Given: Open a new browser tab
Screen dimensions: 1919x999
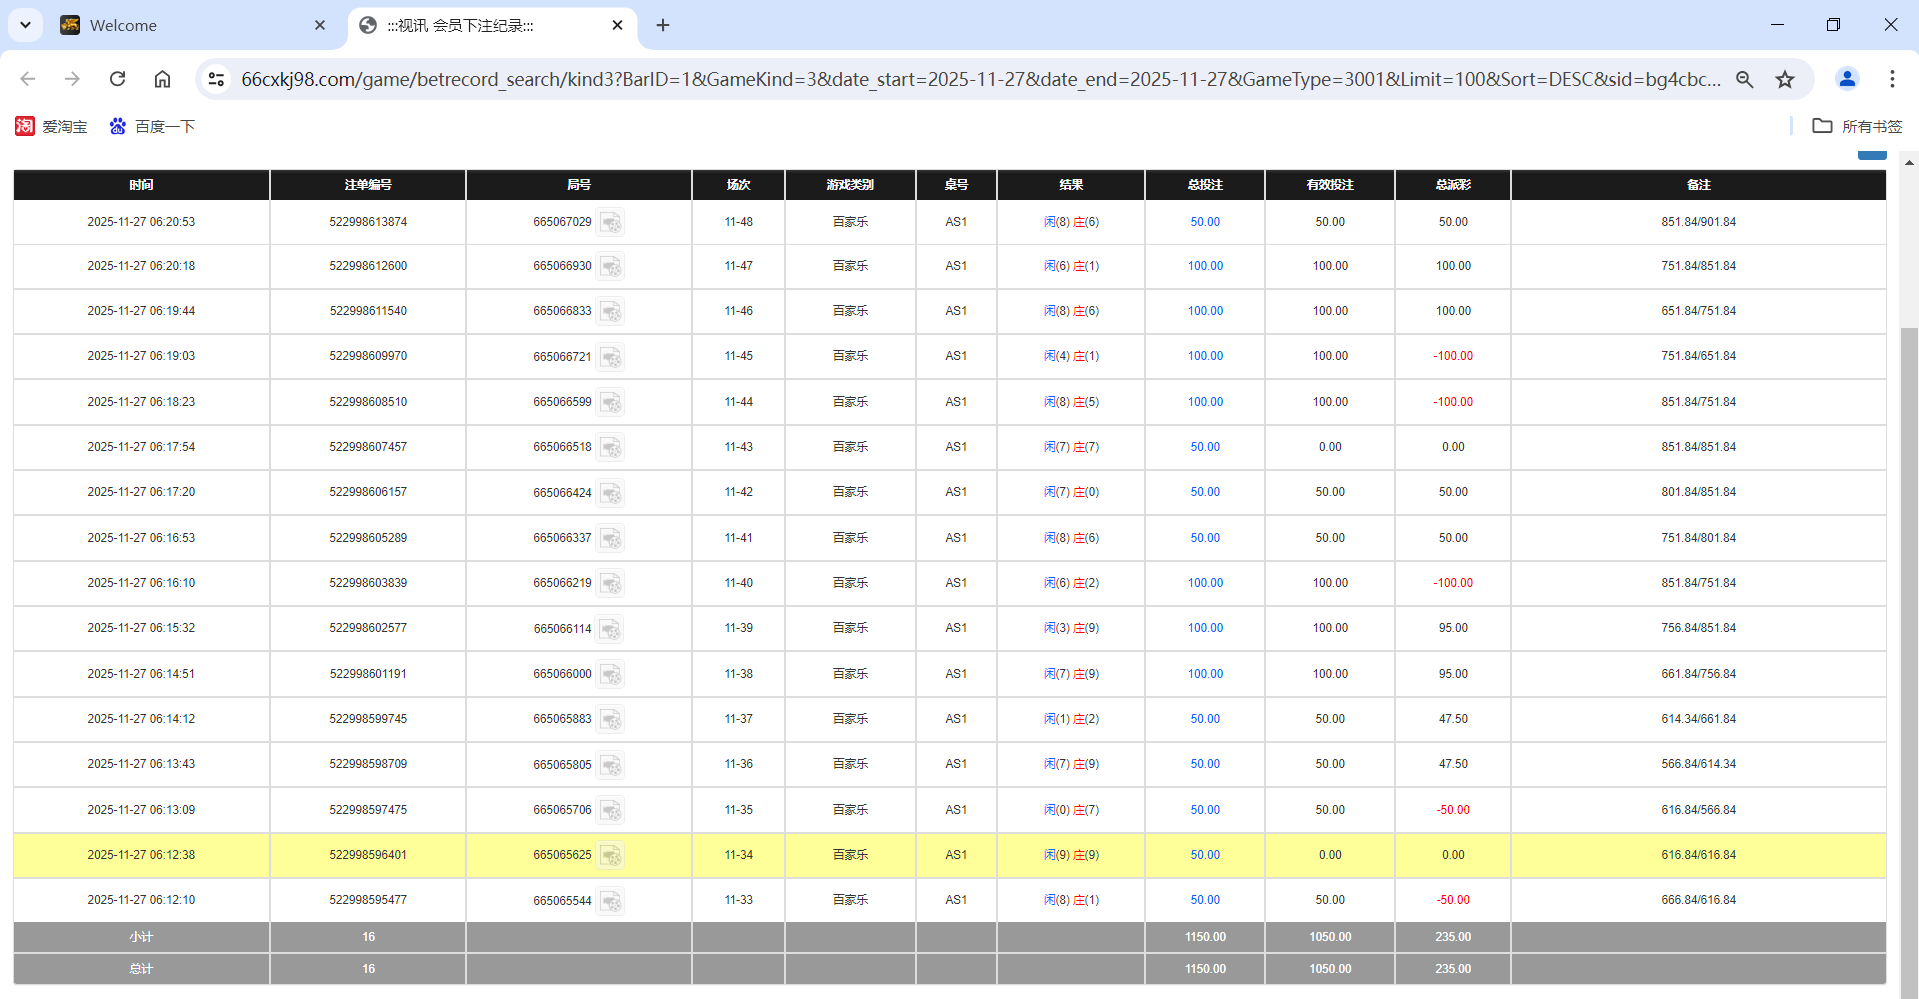Looking at the screenshot, I should [663, 25].
